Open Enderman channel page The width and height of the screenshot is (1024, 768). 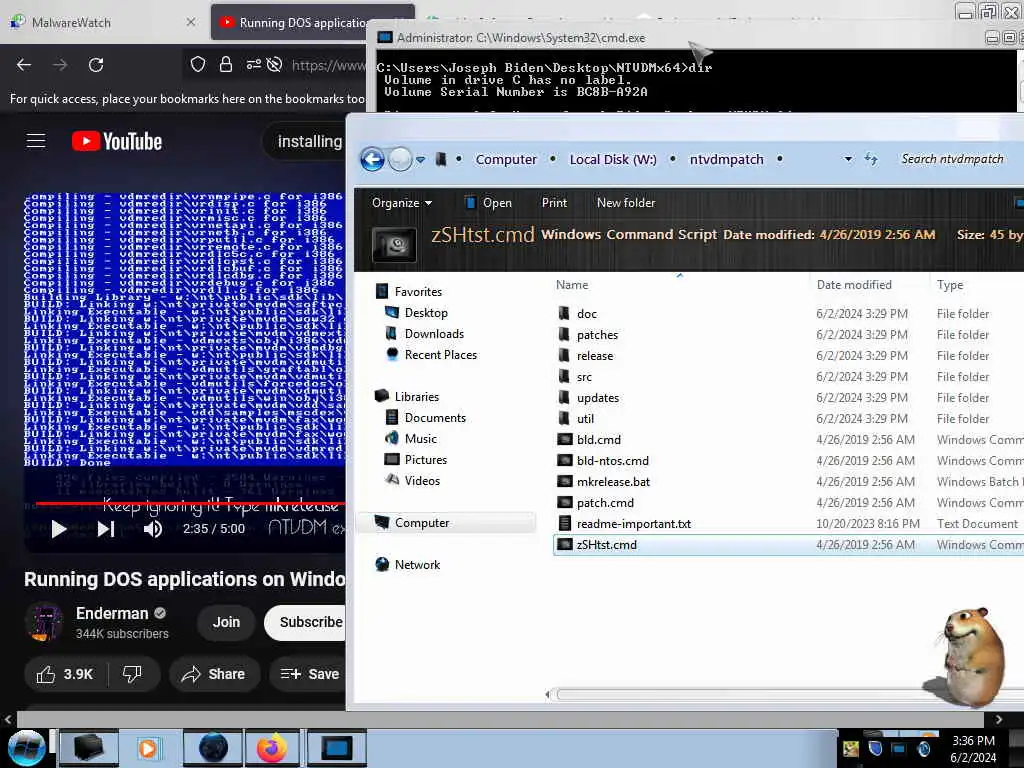(112, 613)
